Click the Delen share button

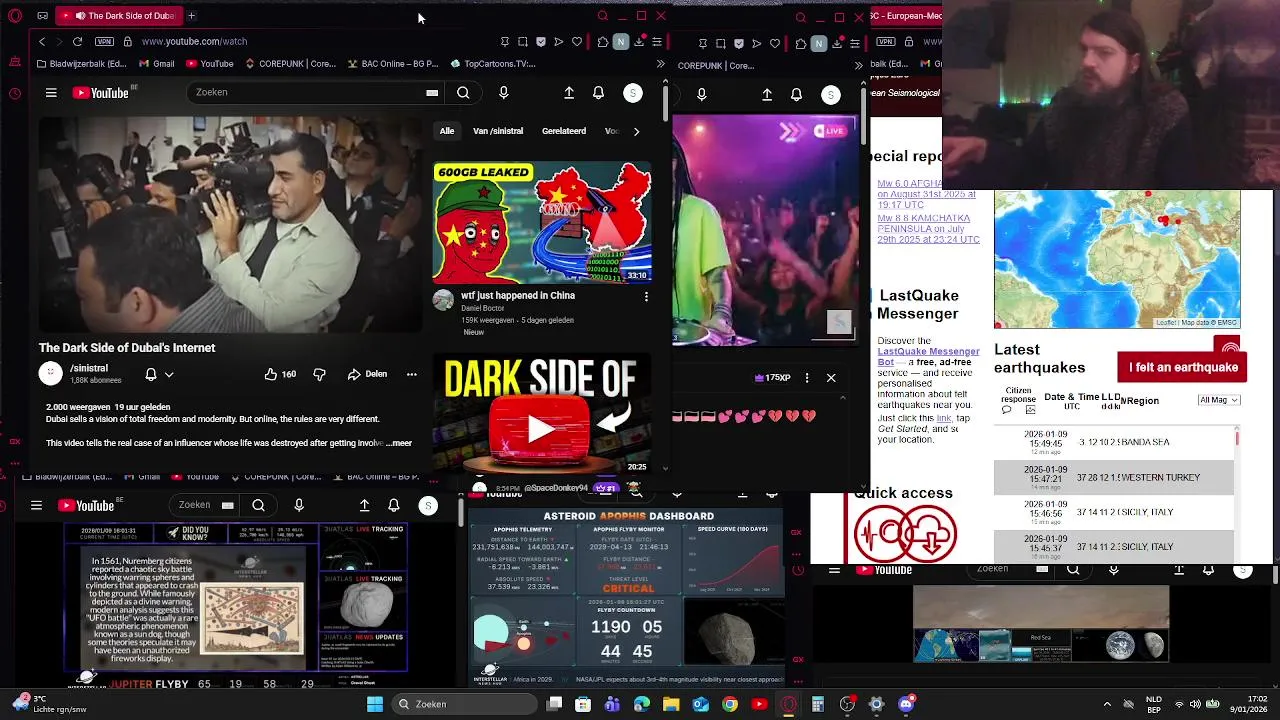pos(367,374)
